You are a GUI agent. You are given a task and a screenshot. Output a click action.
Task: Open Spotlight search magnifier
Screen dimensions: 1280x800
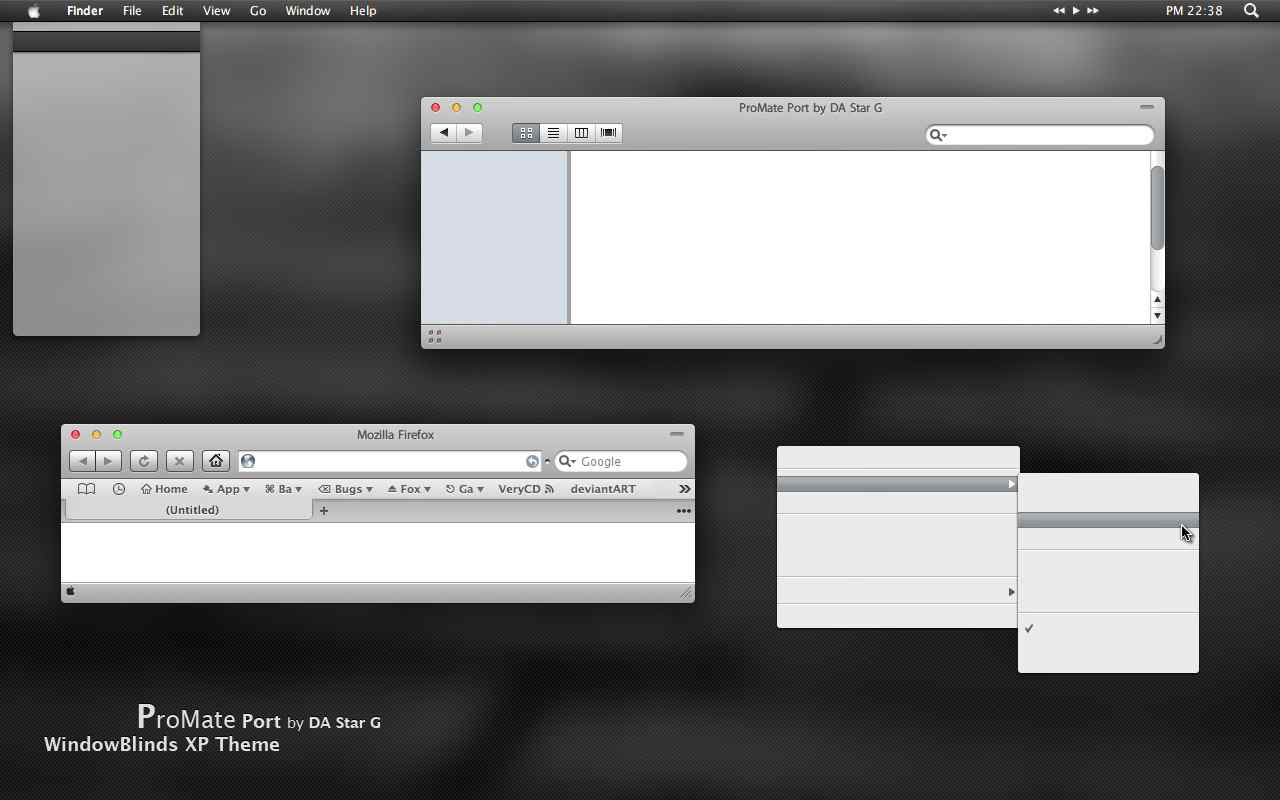(1251, 11)
